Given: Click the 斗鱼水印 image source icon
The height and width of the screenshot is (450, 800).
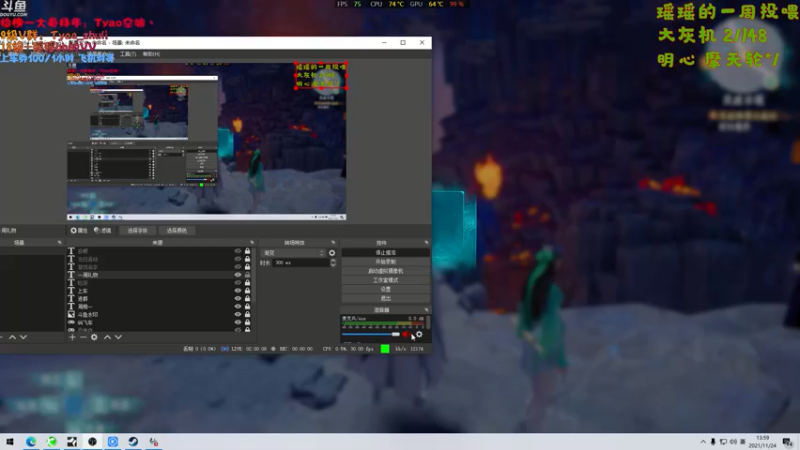Looking at the screenshot, I should pyautogui.click(x=71, y=315).
